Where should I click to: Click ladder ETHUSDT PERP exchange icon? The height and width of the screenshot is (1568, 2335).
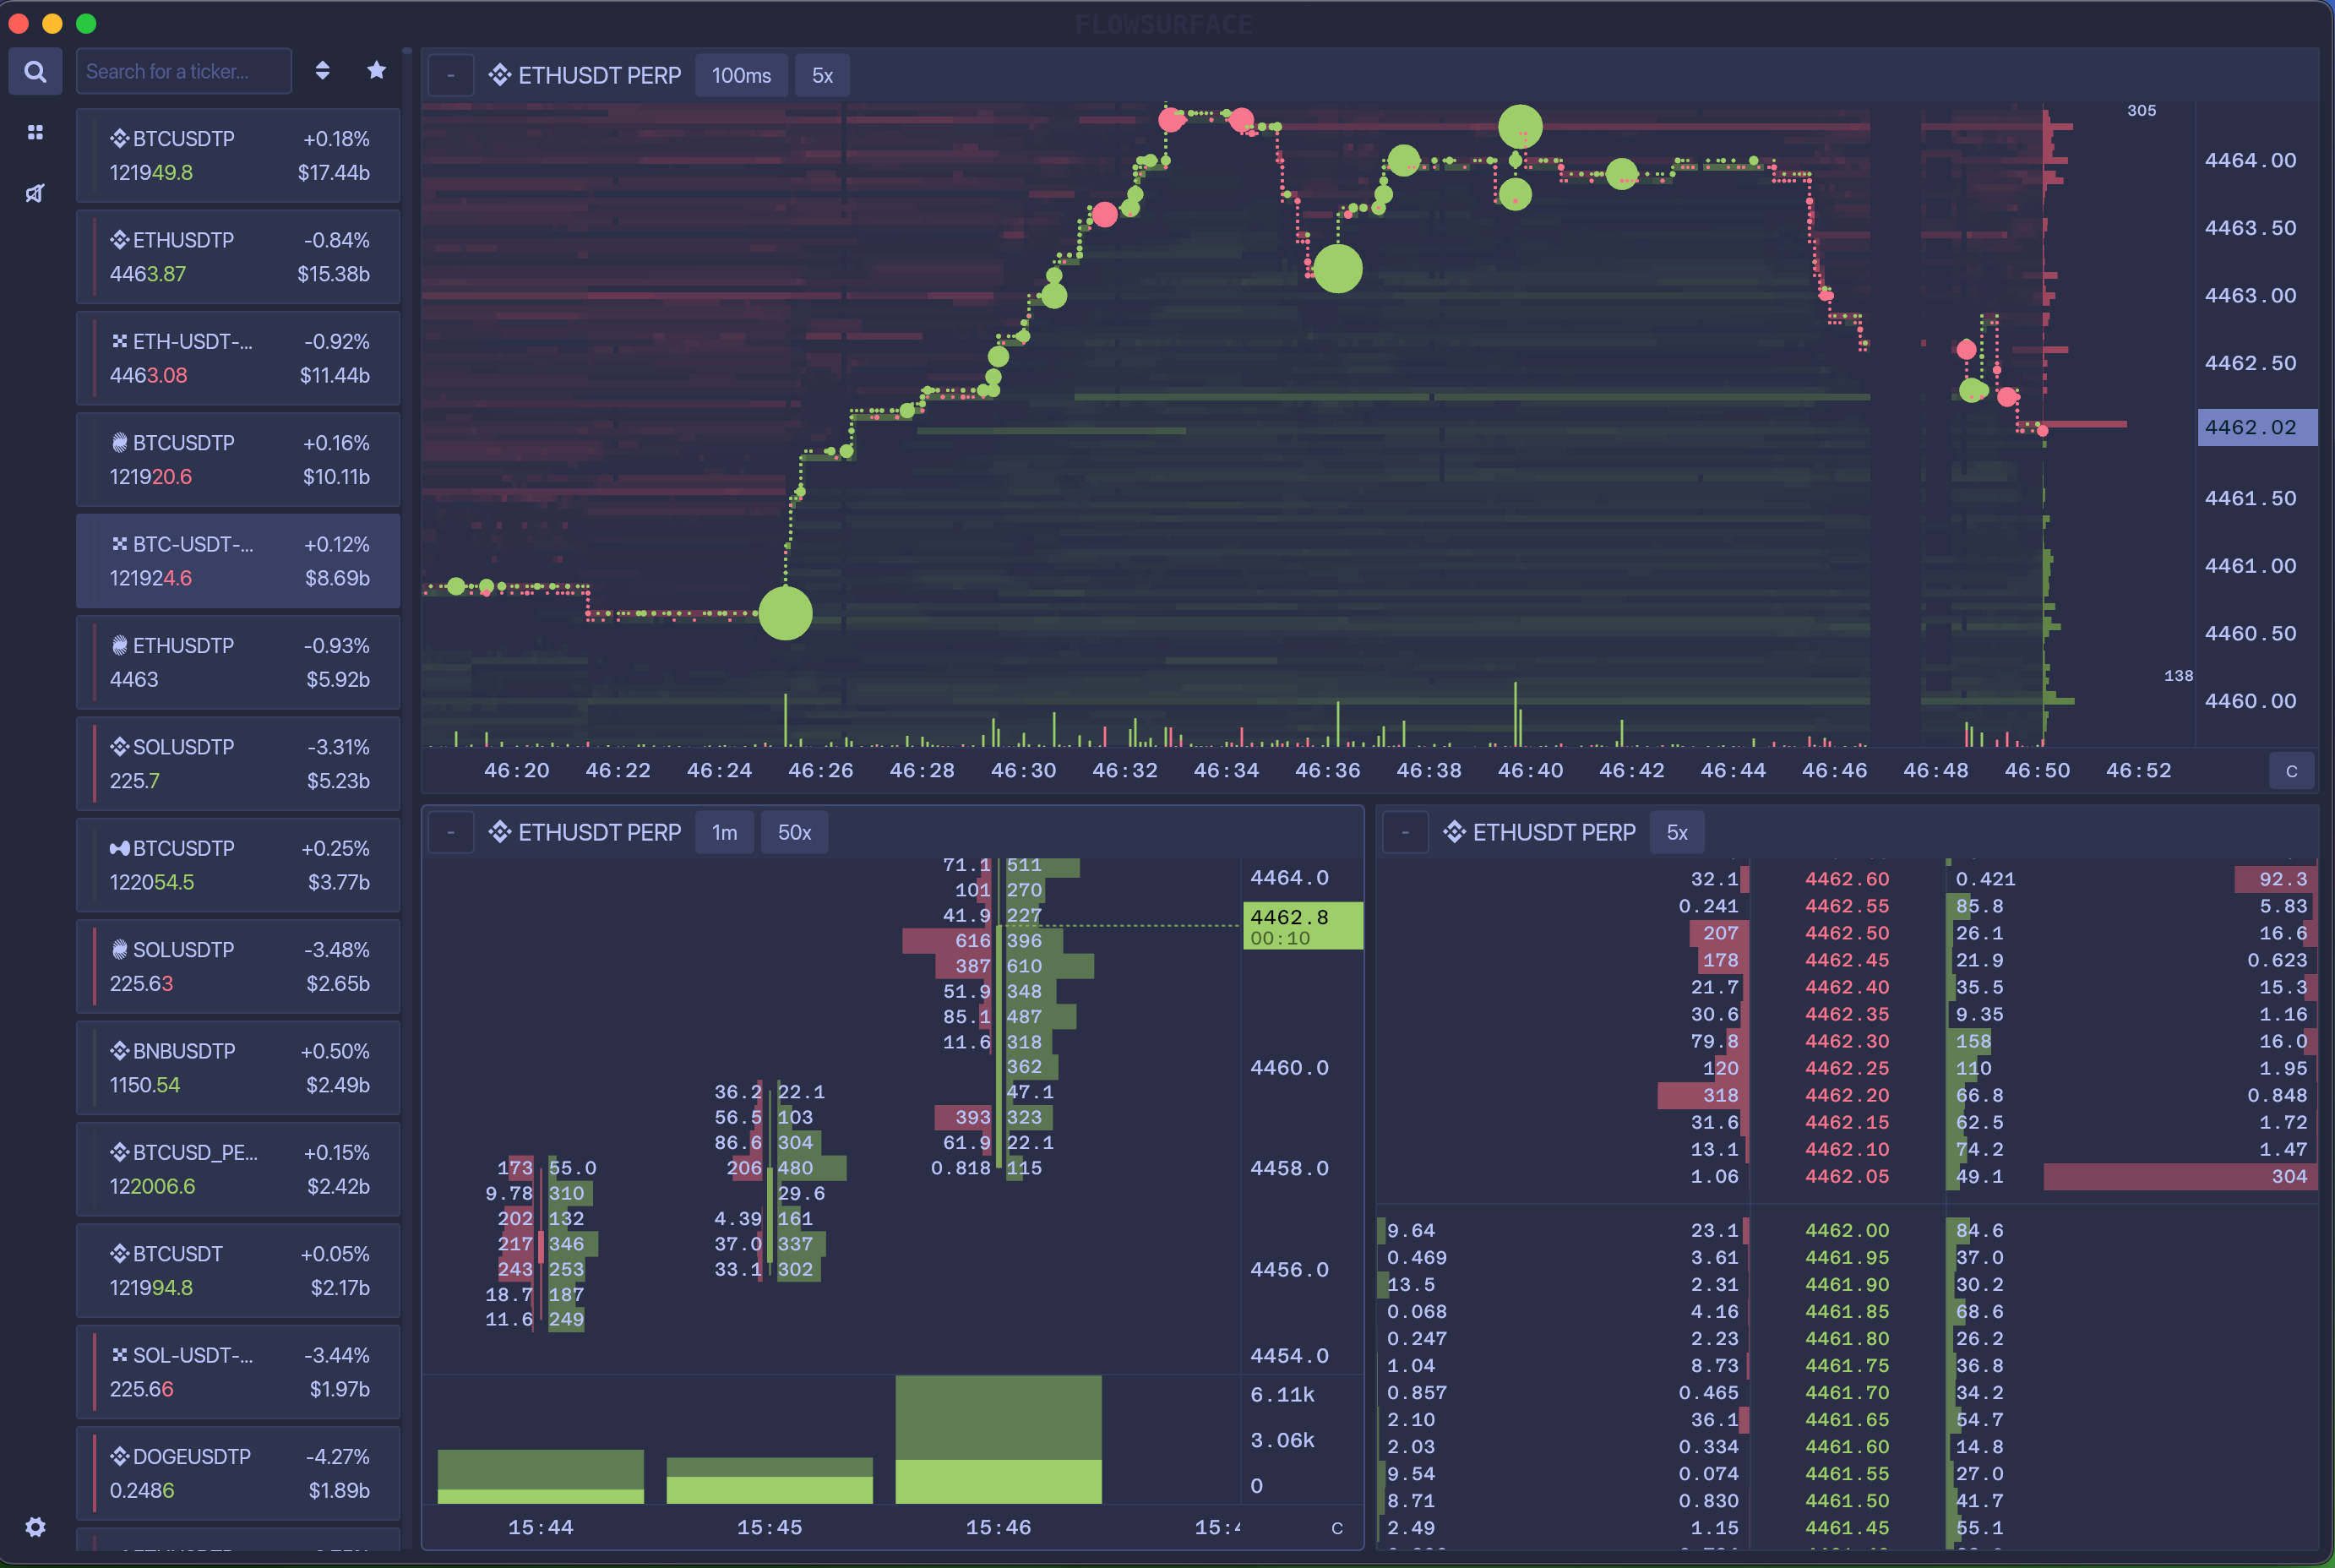tap(1455, 832)
